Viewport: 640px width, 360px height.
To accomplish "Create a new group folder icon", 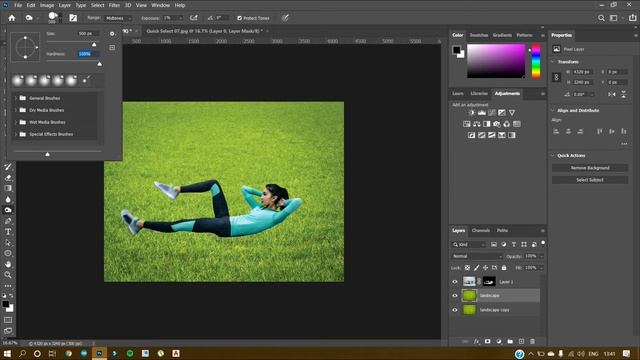I will pyautogui.click(x=510, y=341).
